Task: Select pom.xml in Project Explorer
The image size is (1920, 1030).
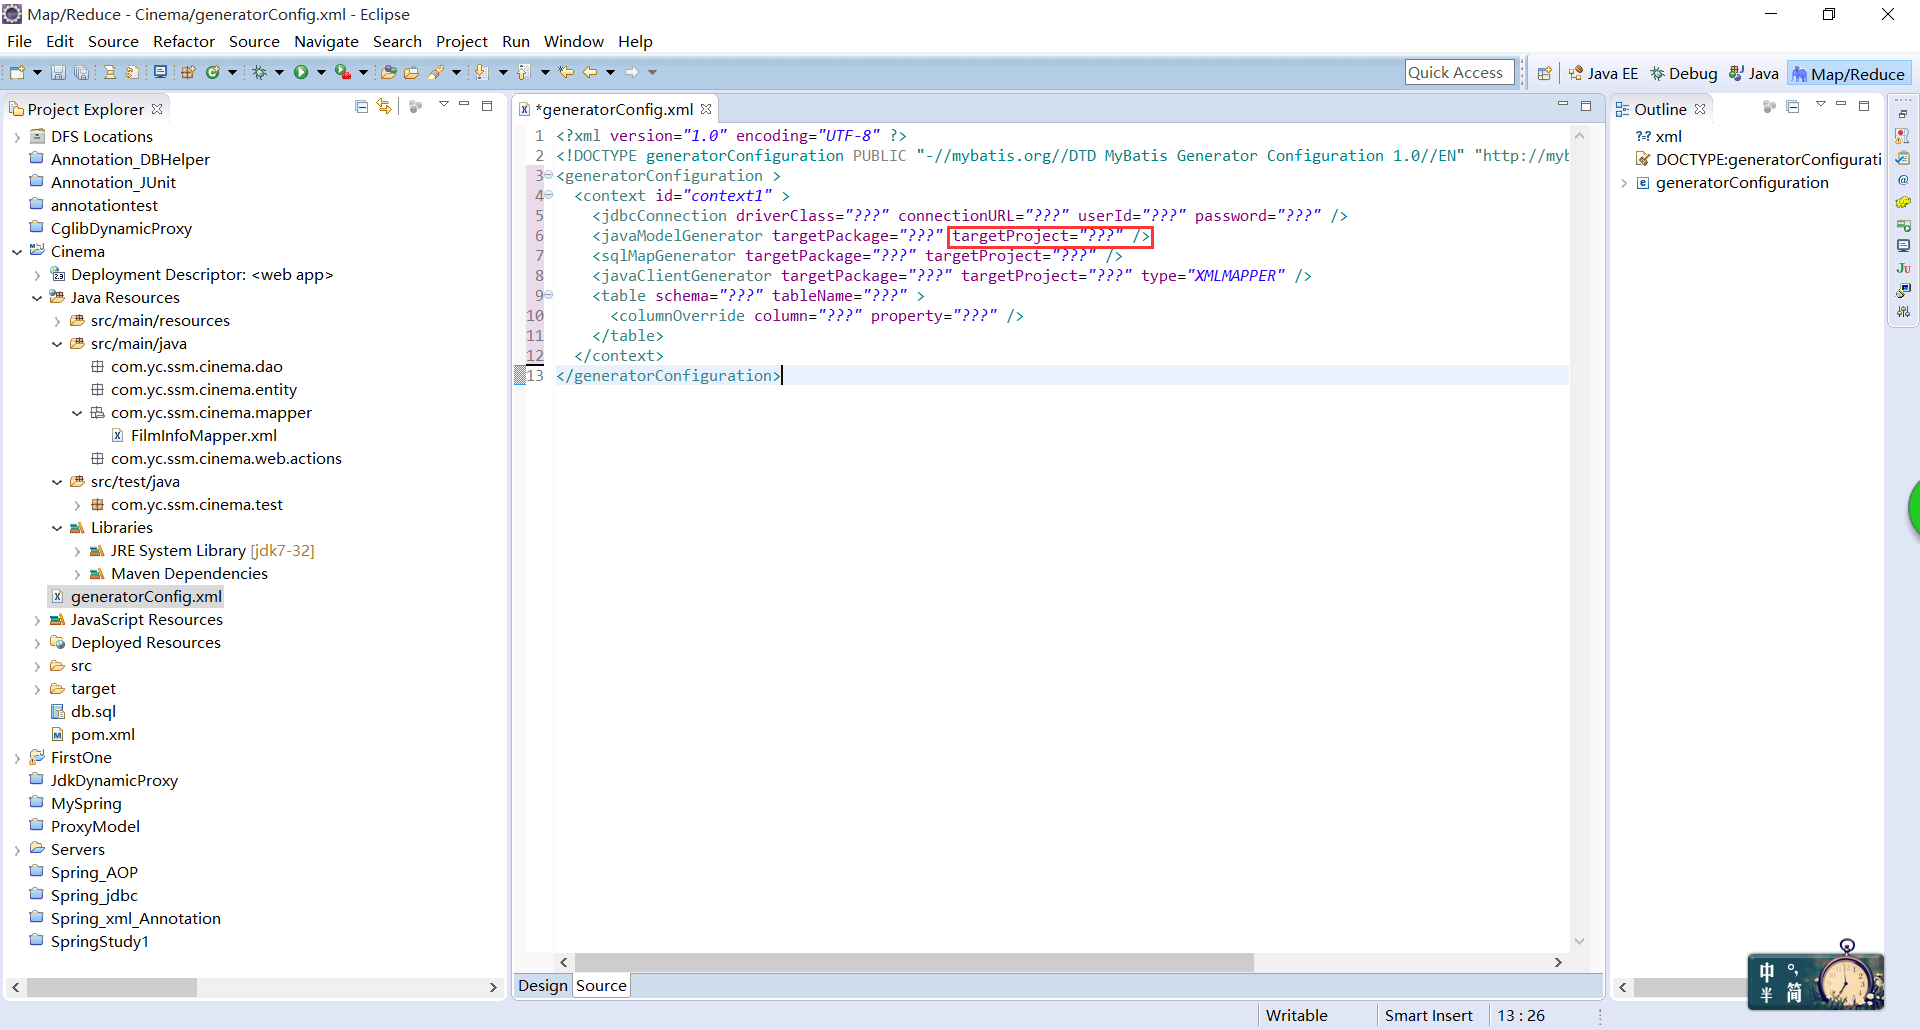Action: click(103, 735)
